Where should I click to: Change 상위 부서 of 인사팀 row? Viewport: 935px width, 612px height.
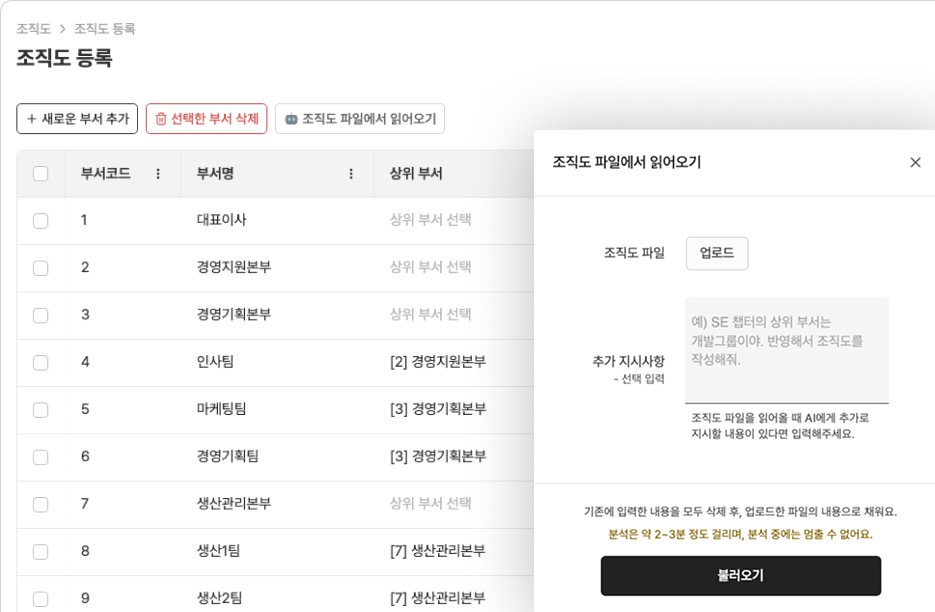tap(437, 362)
